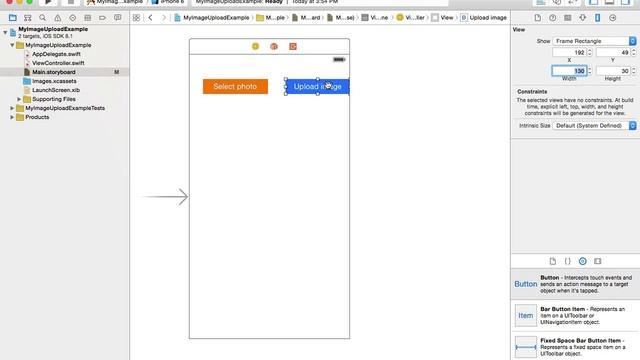Open the Intrinsic Size dropdown

pos(594,125)
